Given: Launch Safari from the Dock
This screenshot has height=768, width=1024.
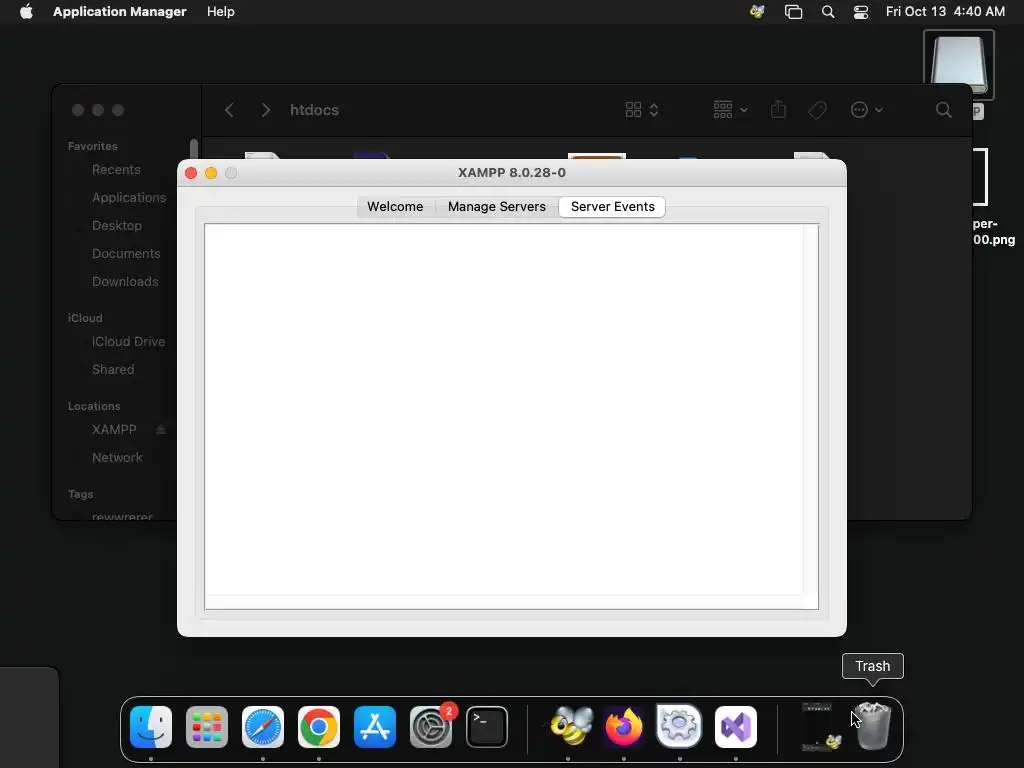Looking at the screenshot, I should (263, 727).
